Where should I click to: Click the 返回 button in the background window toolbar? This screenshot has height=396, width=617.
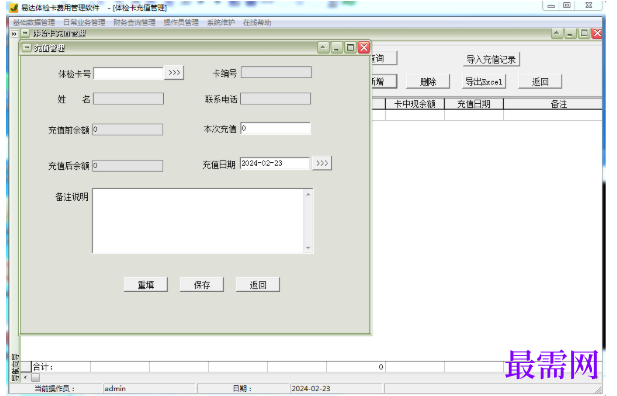(x=540, y=81)
